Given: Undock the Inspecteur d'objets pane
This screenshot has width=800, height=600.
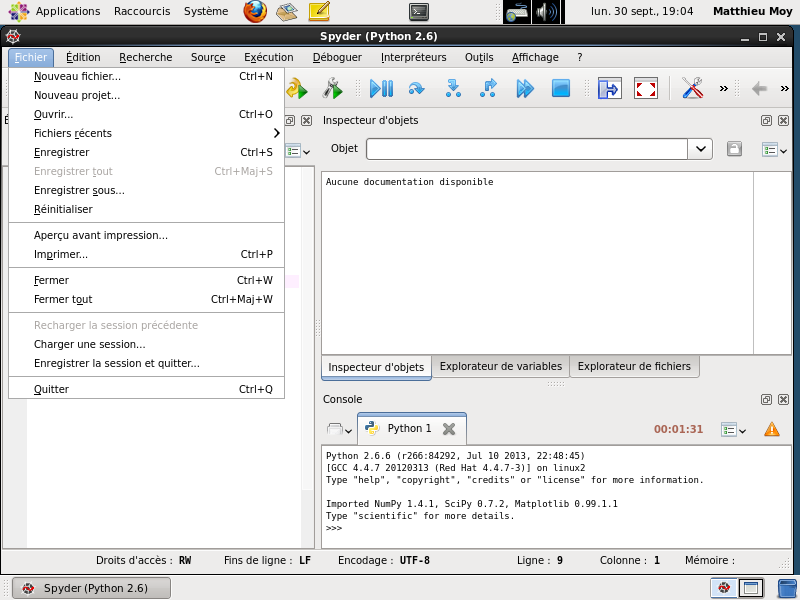Looking at the screenshot, I should tap(766, 120).
